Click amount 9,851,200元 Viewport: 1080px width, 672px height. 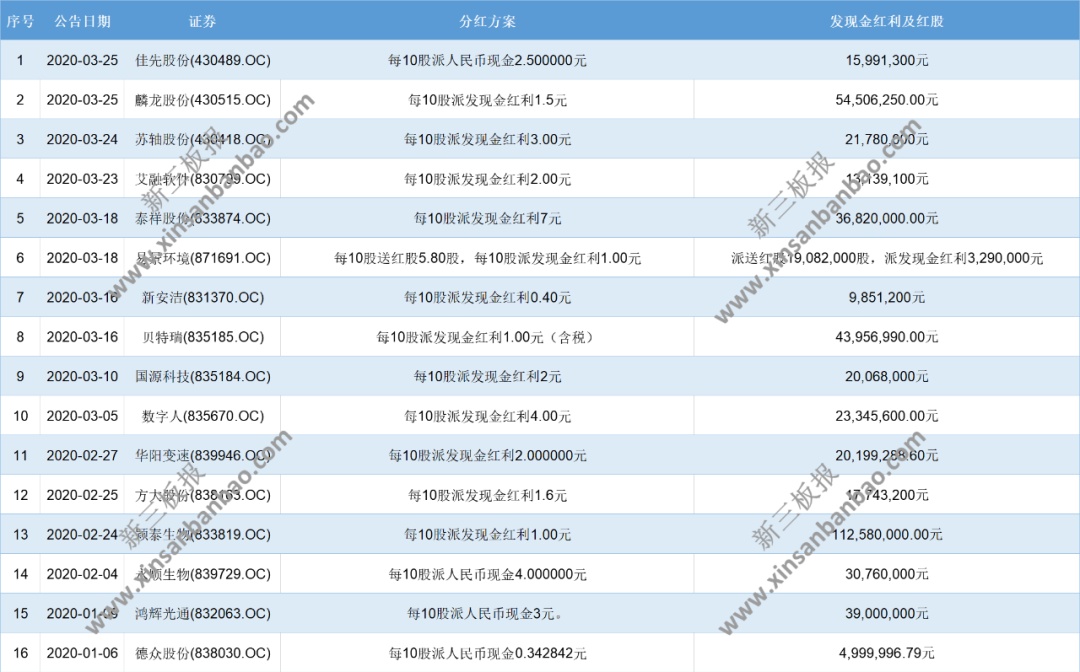(x=886, y=297)
